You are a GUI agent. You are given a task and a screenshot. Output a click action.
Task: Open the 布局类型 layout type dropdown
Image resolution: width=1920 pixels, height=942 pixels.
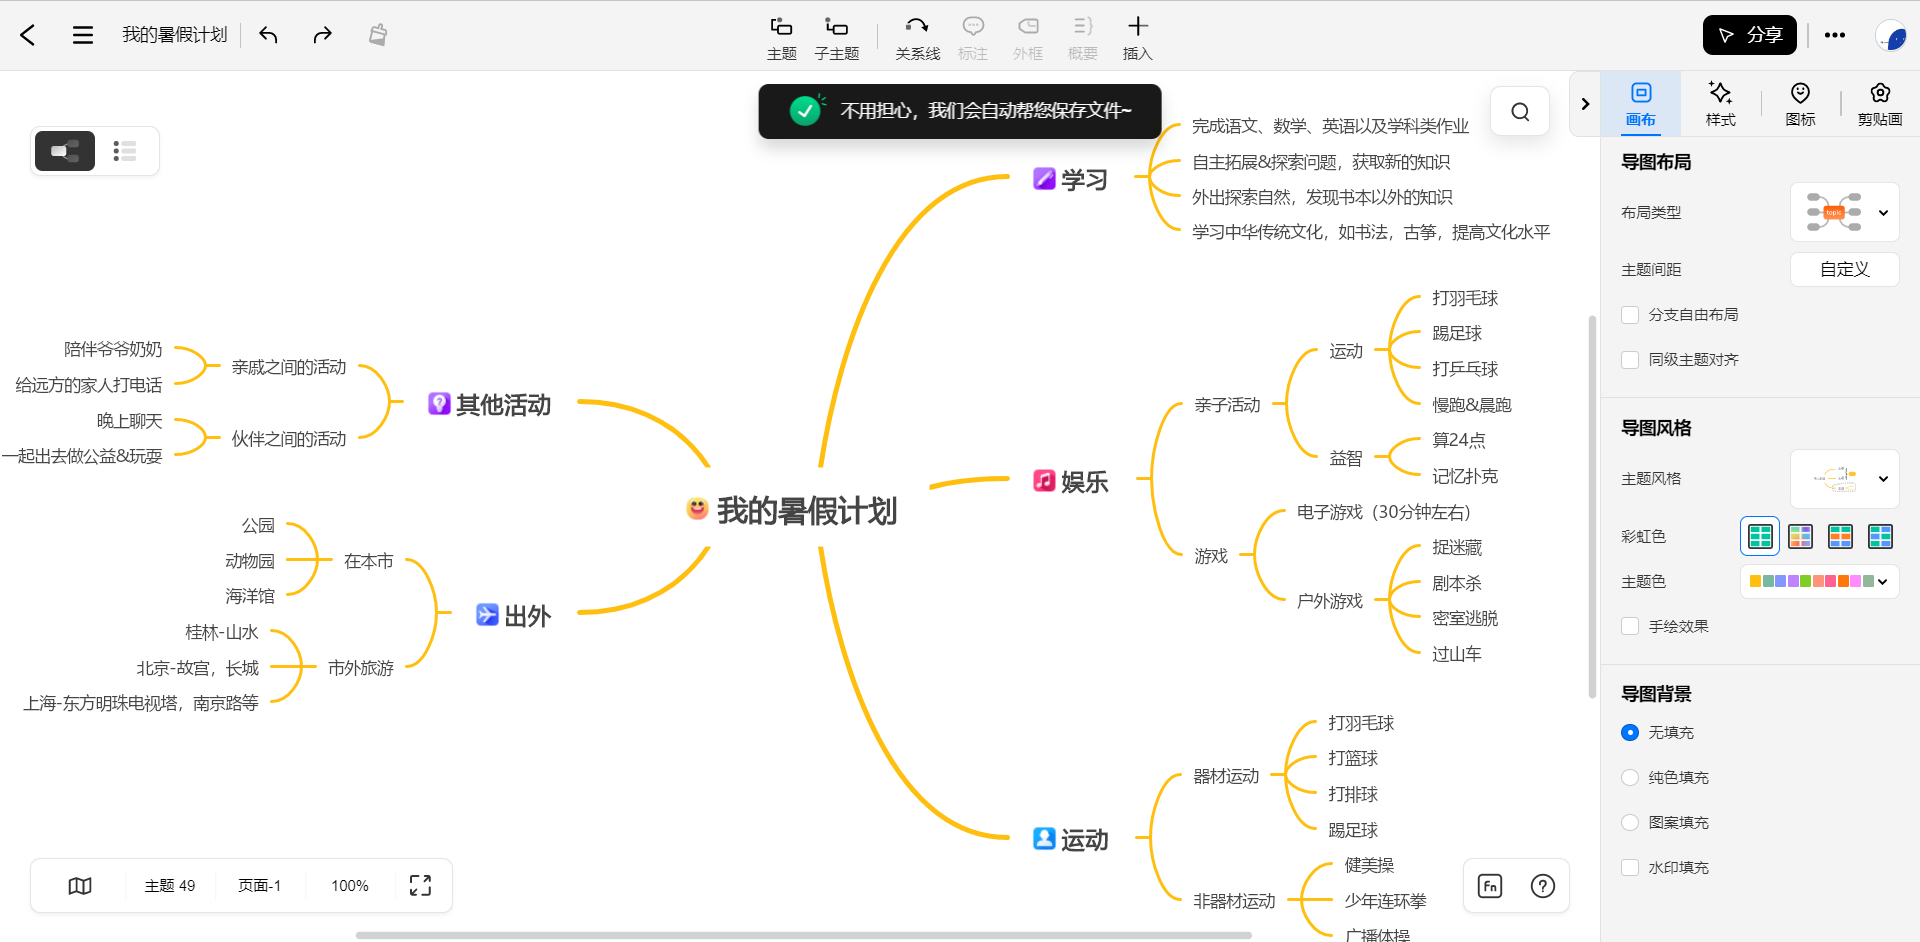point(1844,212)
